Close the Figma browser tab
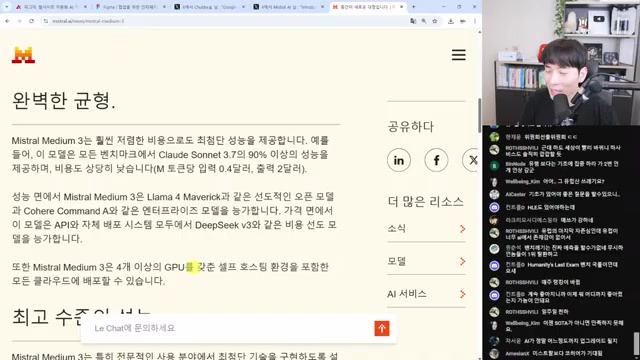The width and height of the screenshot is (640, 360). [x=164, y=7]
